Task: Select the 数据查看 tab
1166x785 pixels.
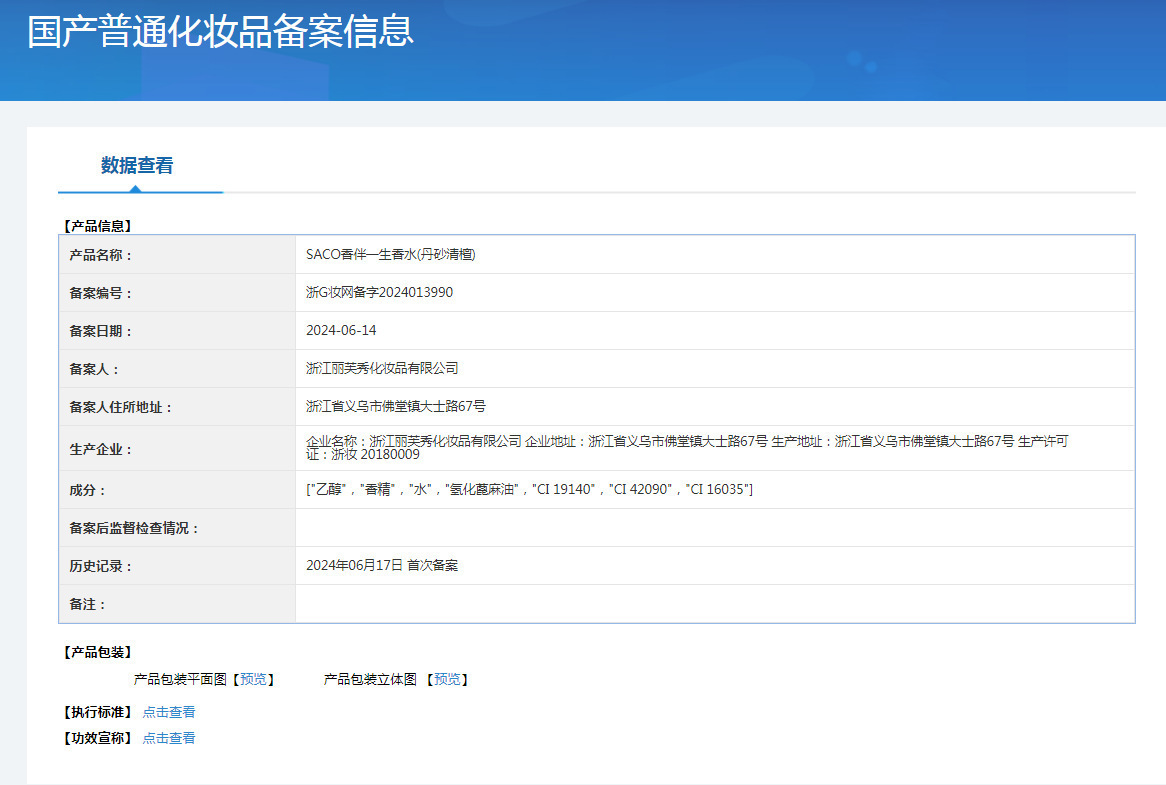Action: click(x=137, y=165)
